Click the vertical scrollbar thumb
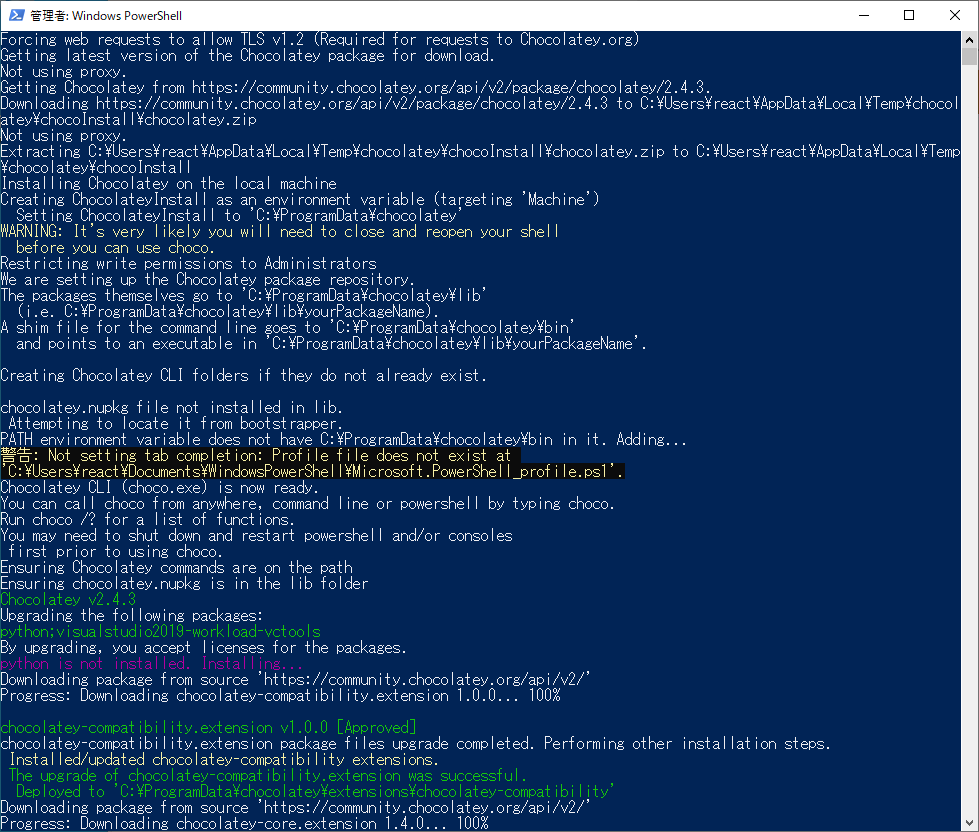979x832 pixels. click(969, 57)
